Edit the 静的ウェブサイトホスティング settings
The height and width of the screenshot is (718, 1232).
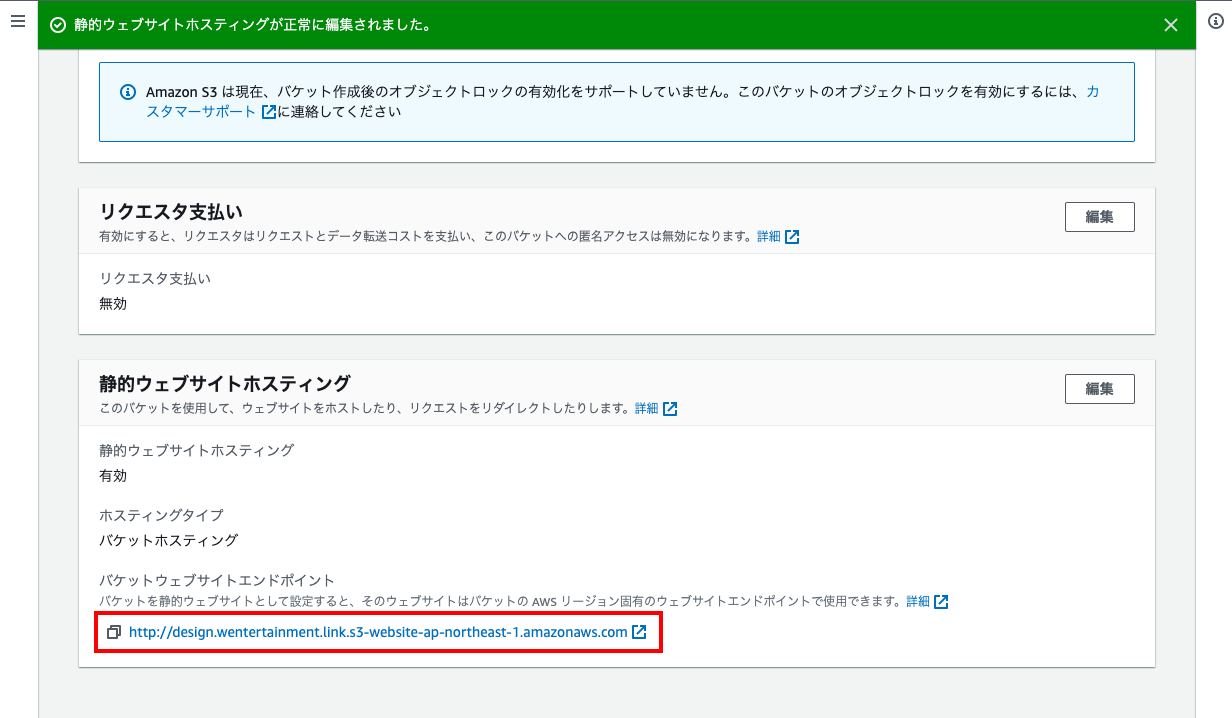pyautogui.click(x=1099, y=388)
